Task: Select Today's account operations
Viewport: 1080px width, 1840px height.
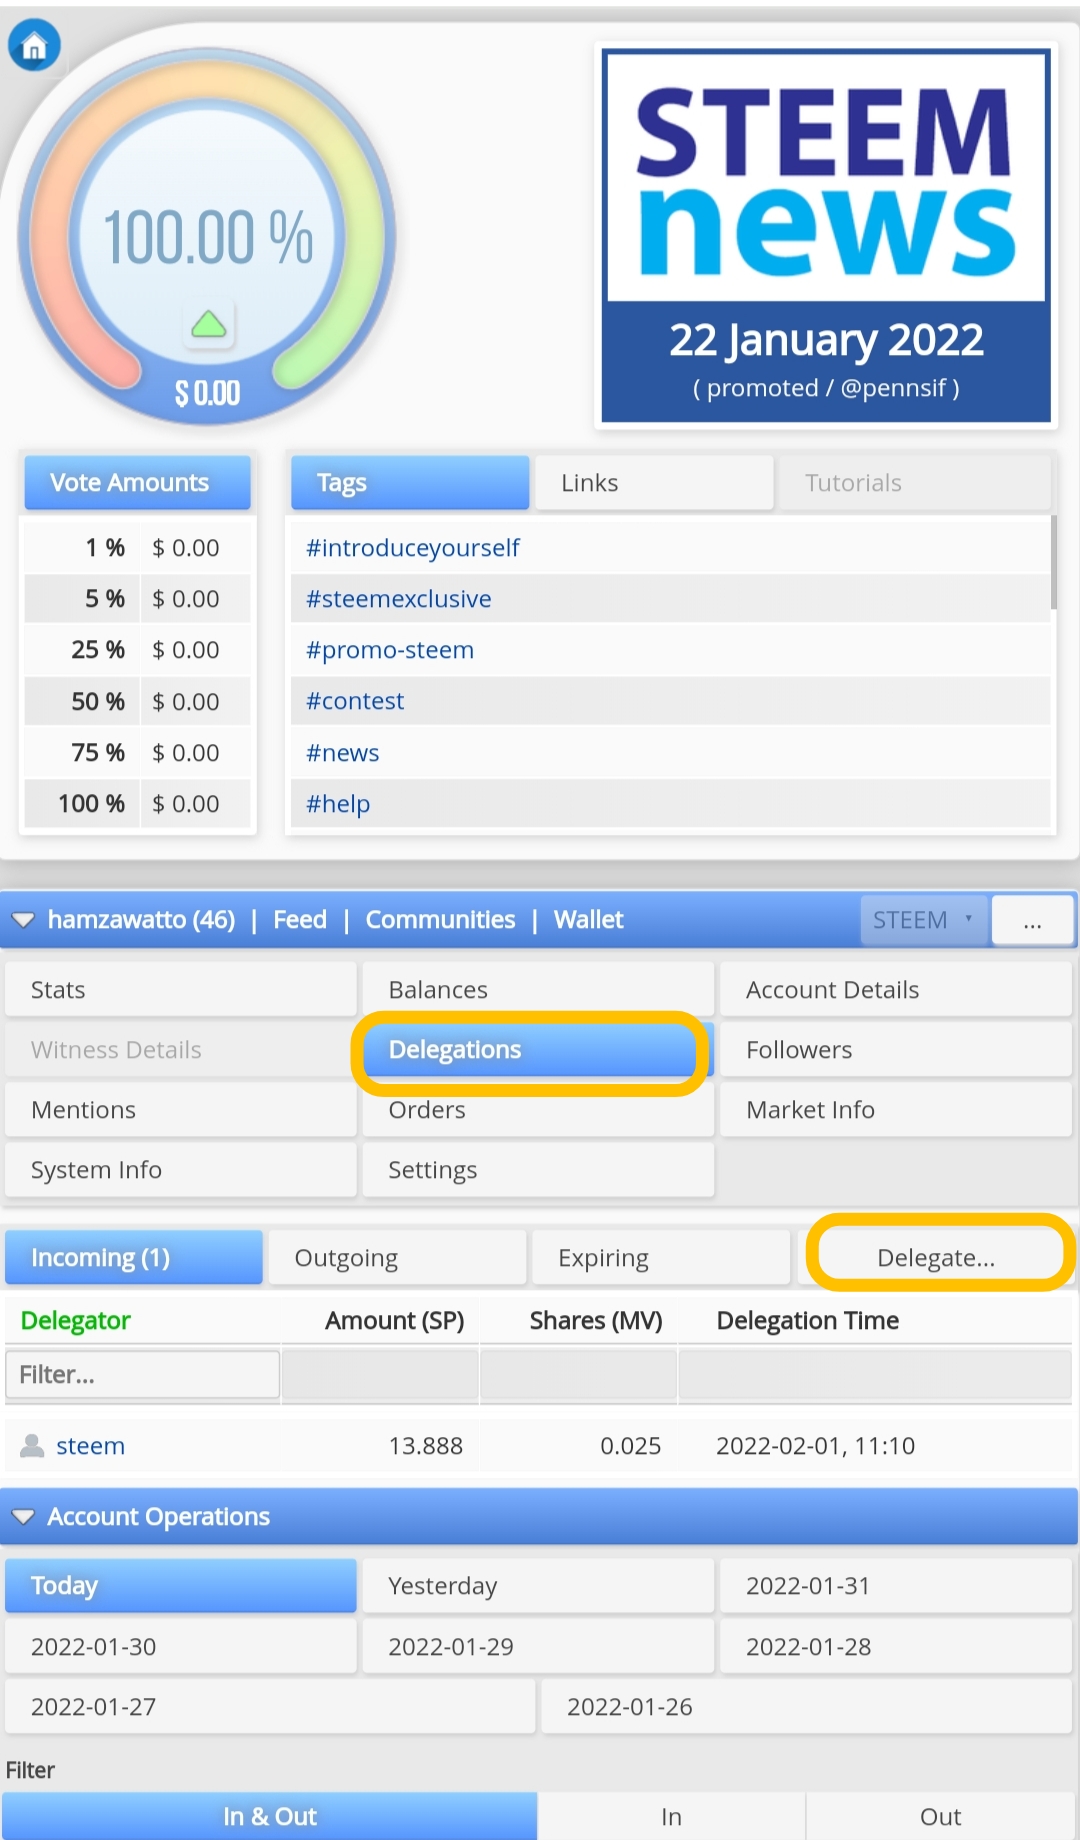Action: tap(181, 1586)
